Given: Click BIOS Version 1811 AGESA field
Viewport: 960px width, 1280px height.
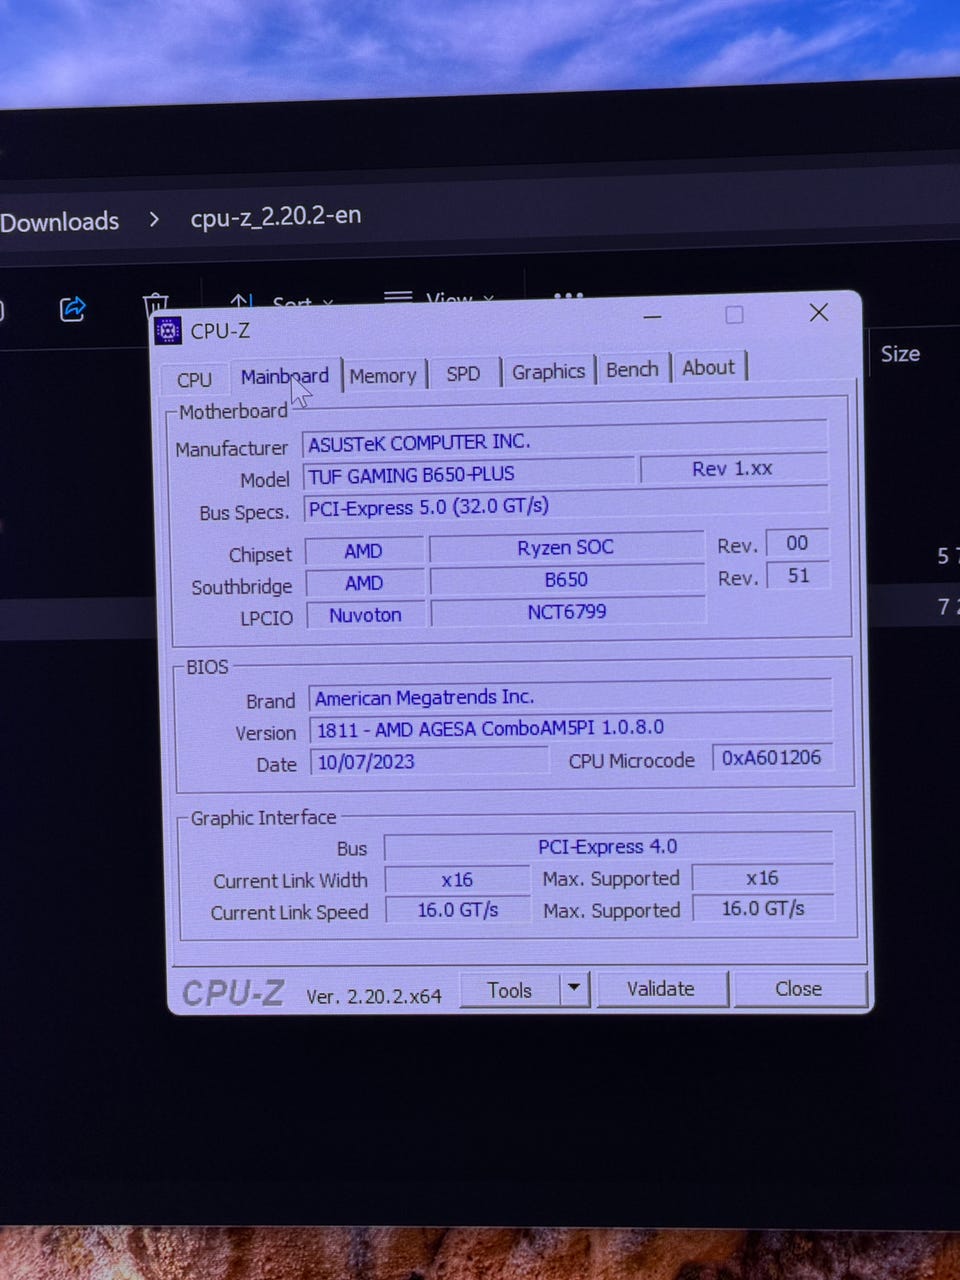Looking at the screenshot, I should (571, 728).
